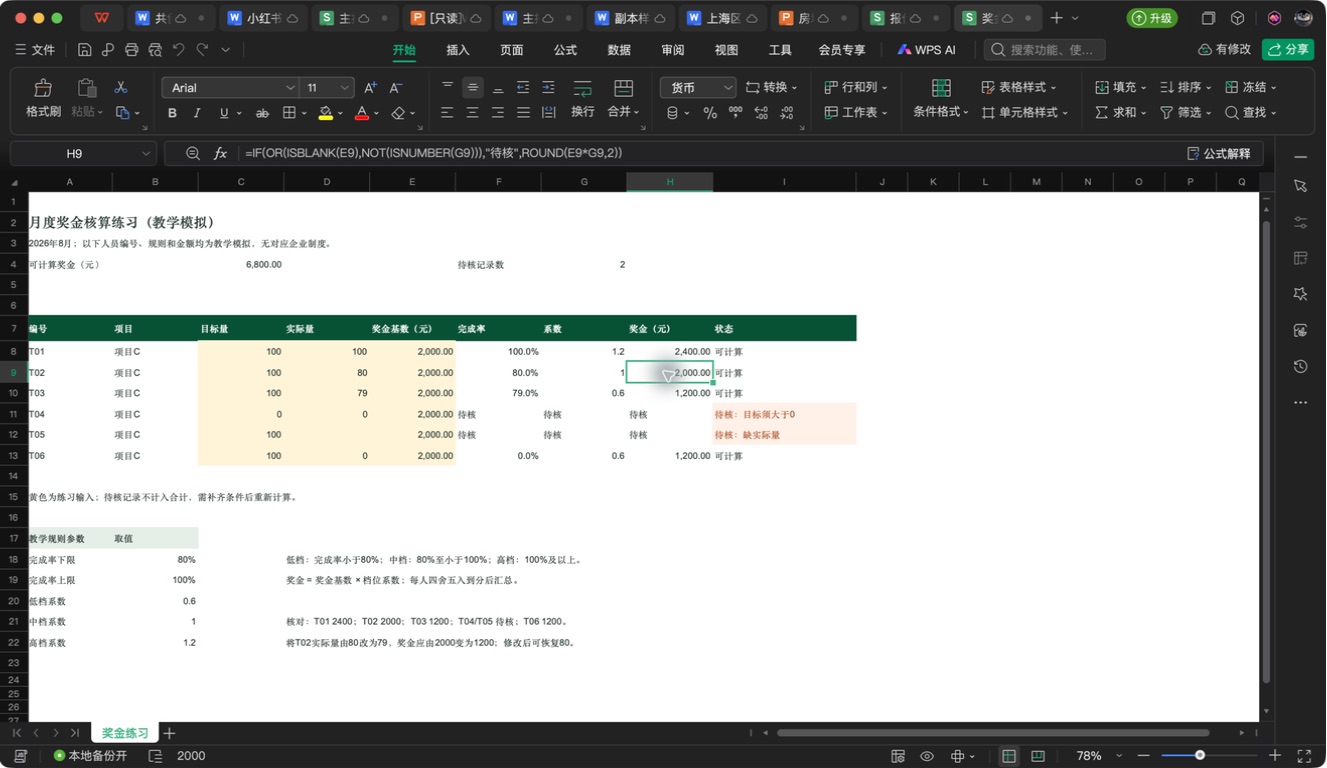Select the 奖金练习 sheet tab

(124, 733)
